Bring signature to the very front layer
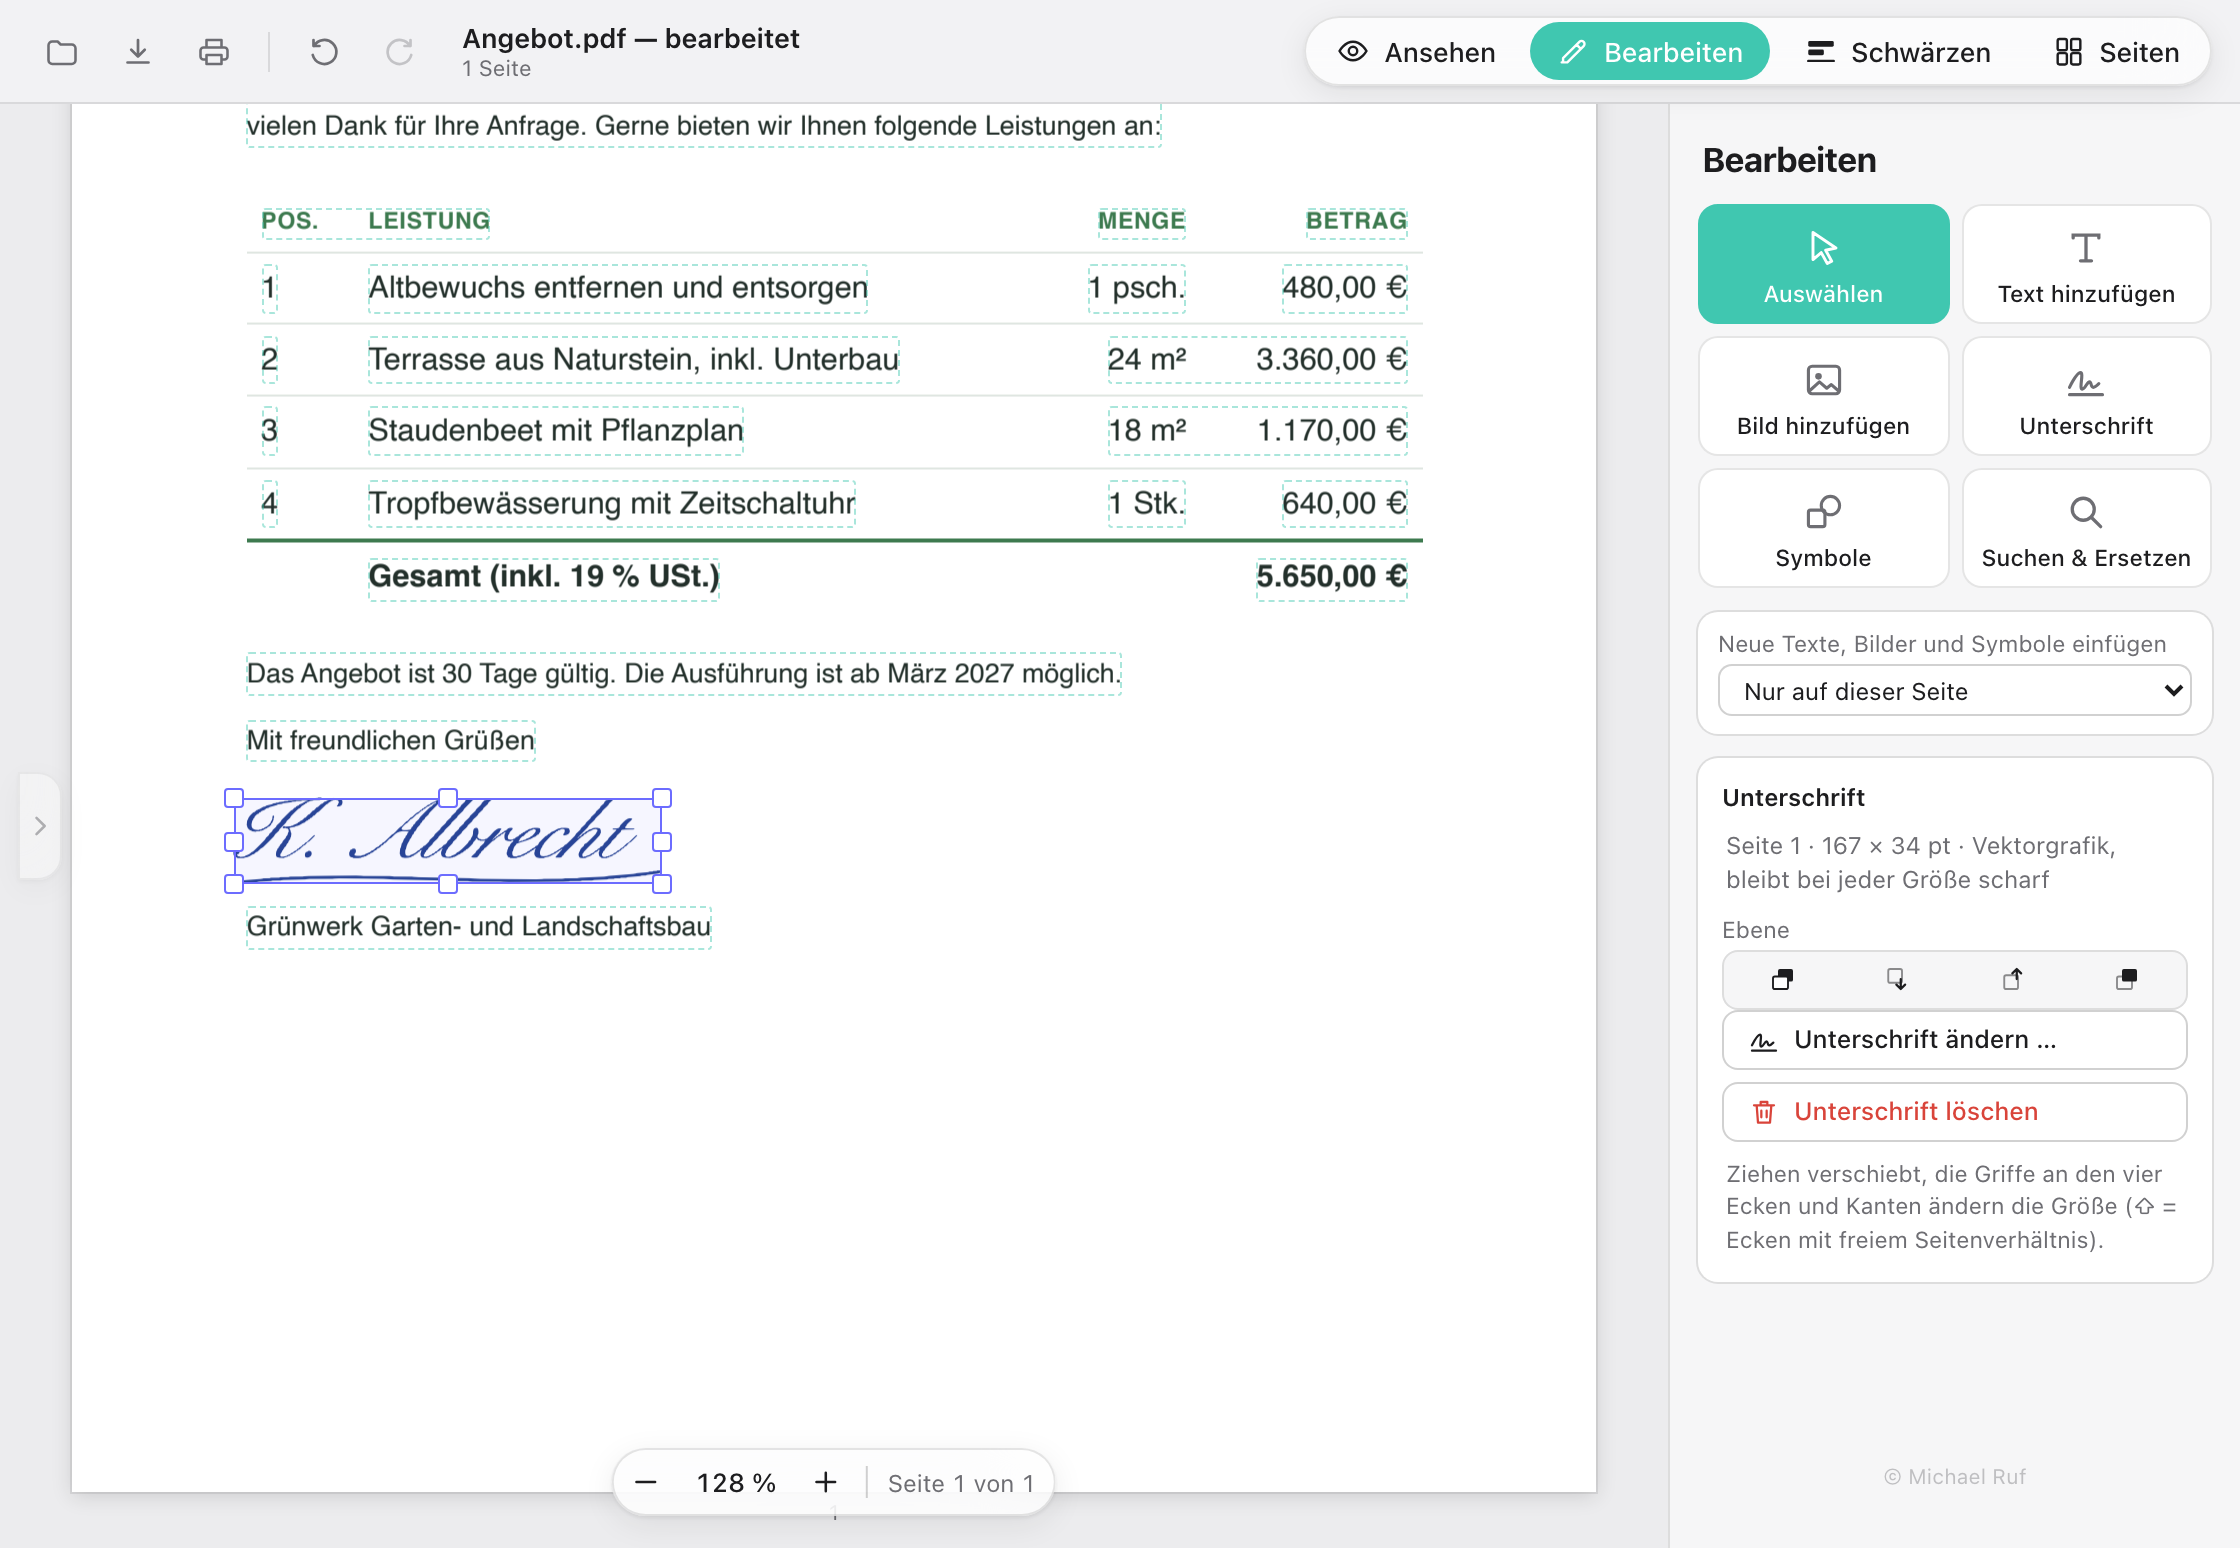This screenshot has width=2240, height=1548. coord(2127,979)
